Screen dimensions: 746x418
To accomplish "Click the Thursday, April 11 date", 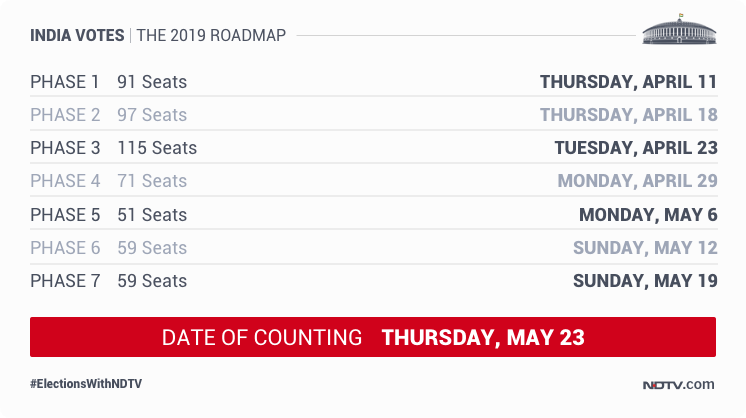I will pyautogui.click(x=628, y=82).
